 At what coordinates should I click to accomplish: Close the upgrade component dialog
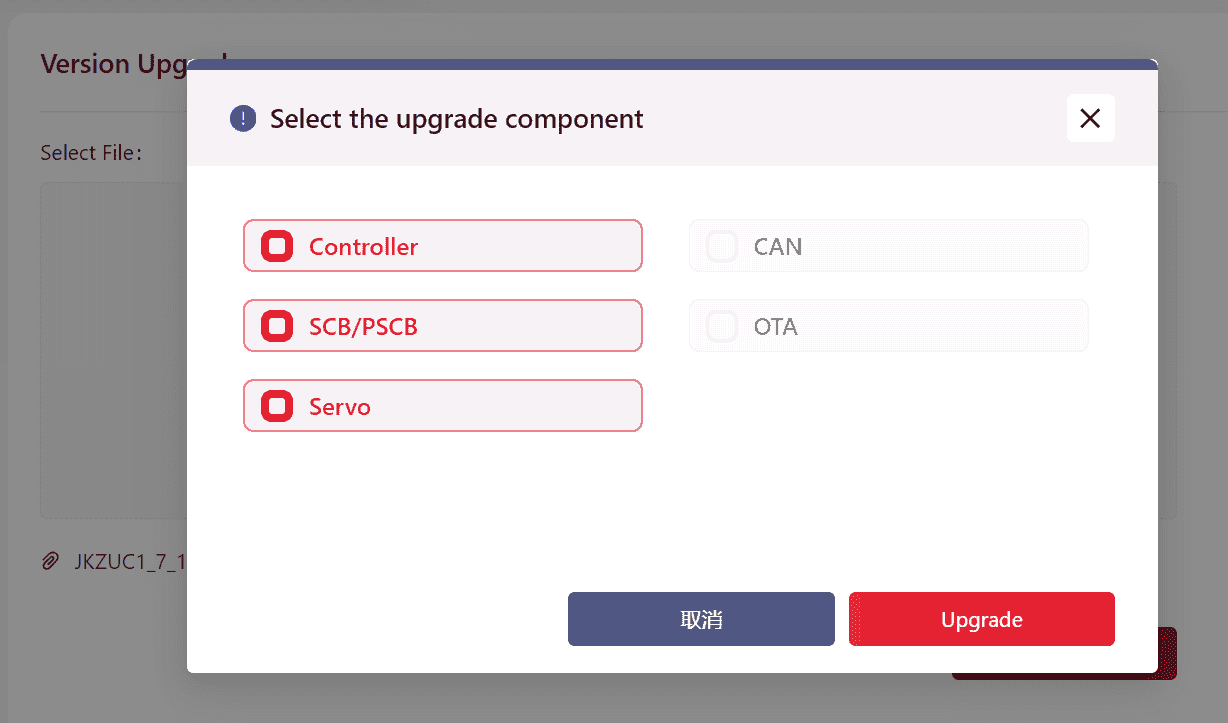pos(1090,118)
